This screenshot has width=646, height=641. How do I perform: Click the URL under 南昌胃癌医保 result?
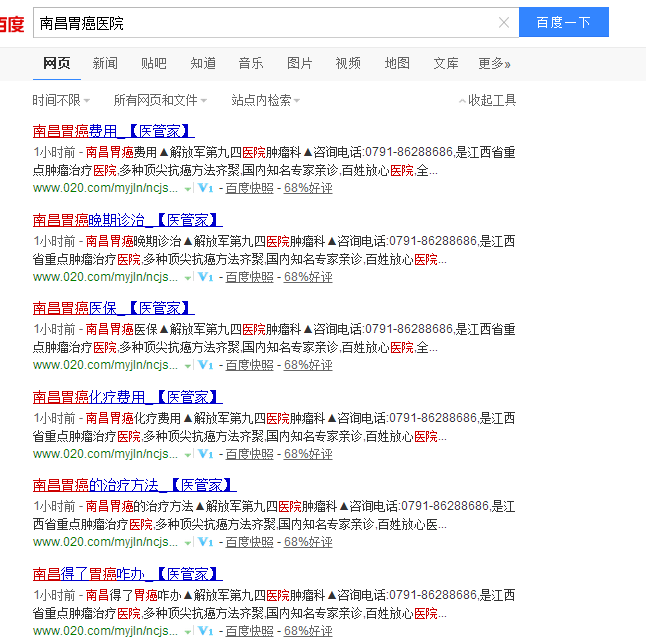(105, 365)
